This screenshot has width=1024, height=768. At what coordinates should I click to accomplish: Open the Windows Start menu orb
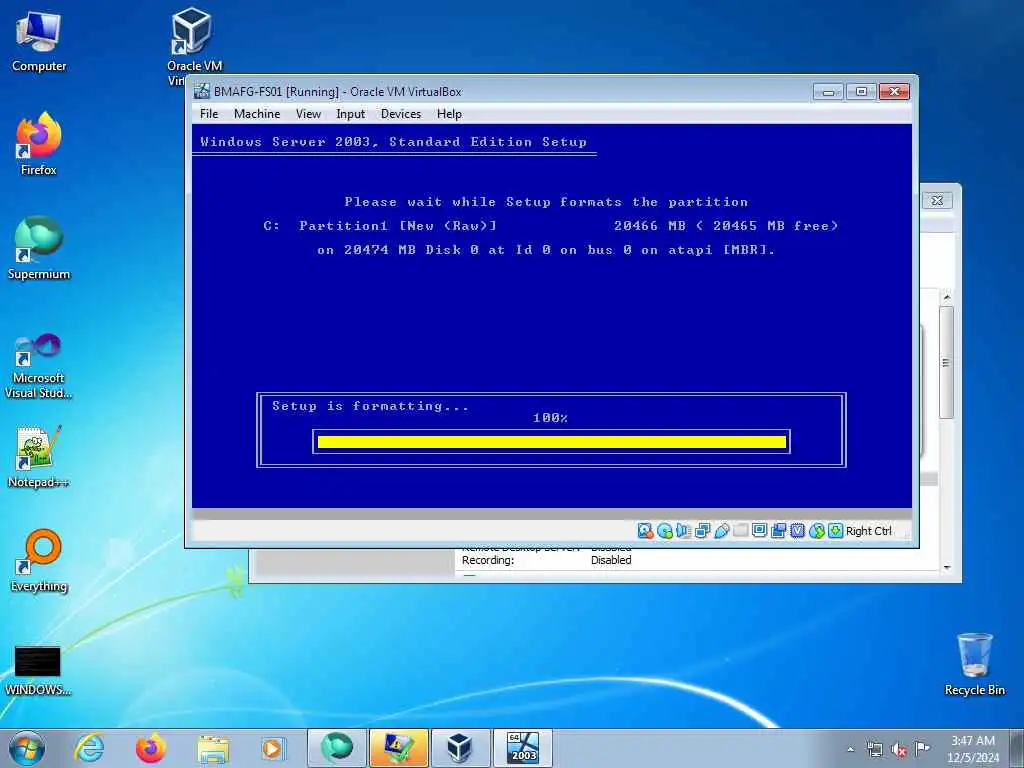(27, 748)
